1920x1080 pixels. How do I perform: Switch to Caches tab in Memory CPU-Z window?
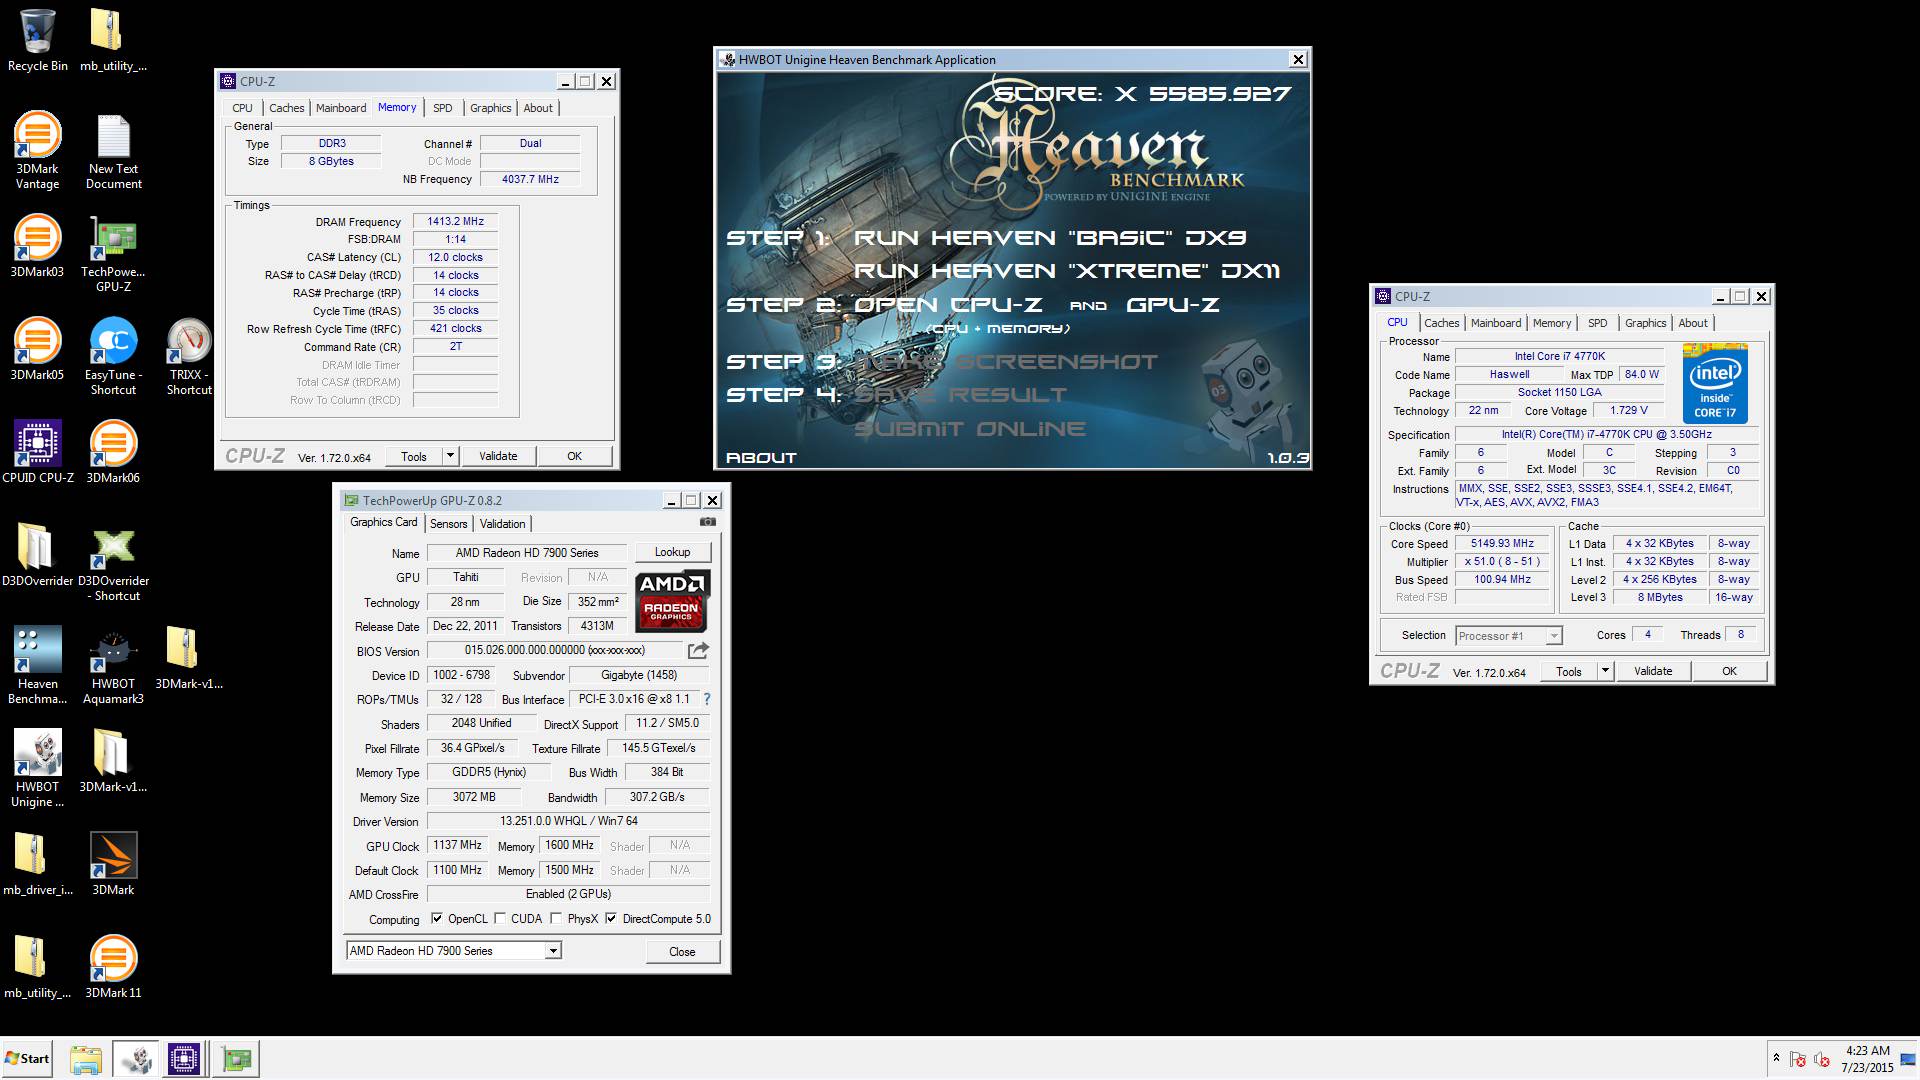286,108
